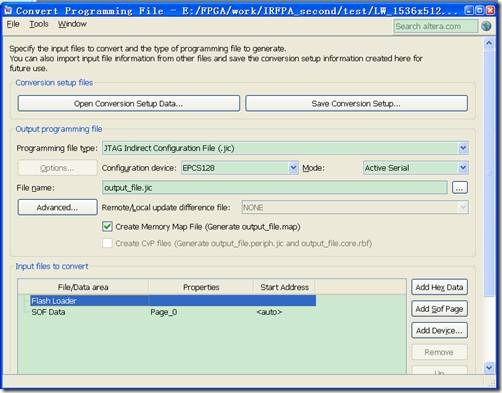This screenshot has height=393, width=502.
Task: Open the Window menu
Action: [x=72, y=24]
